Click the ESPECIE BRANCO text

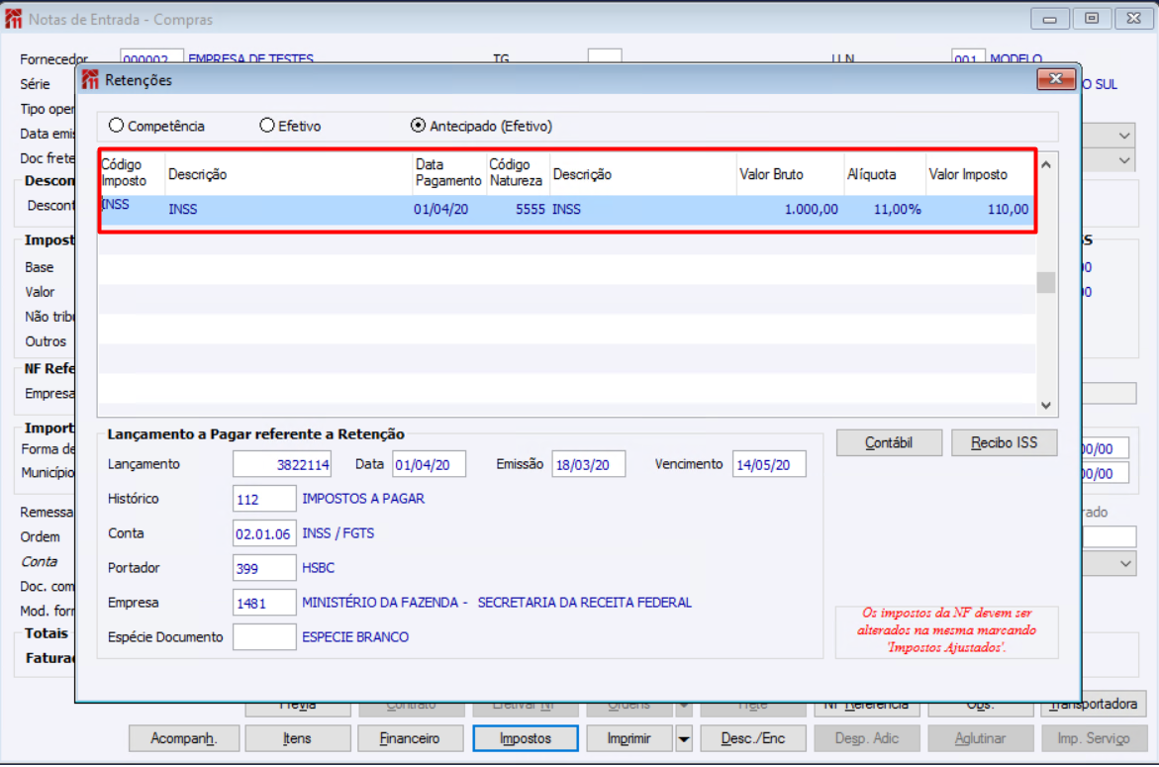[355, 637]
